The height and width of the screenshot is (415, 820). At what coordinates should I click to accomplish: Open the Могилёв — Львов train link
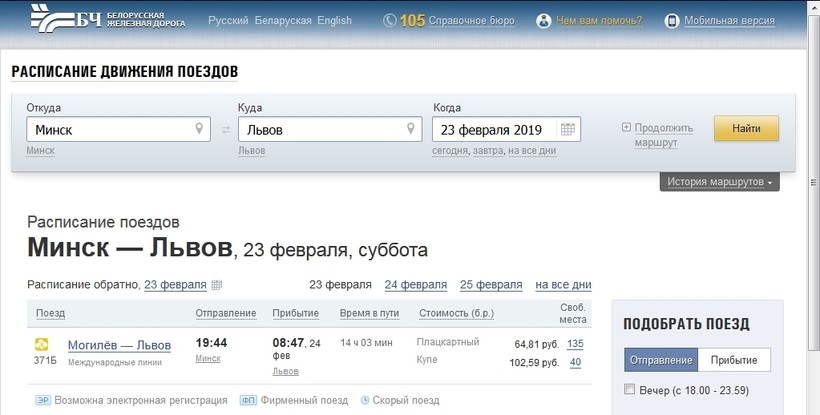tap(119, 345)
